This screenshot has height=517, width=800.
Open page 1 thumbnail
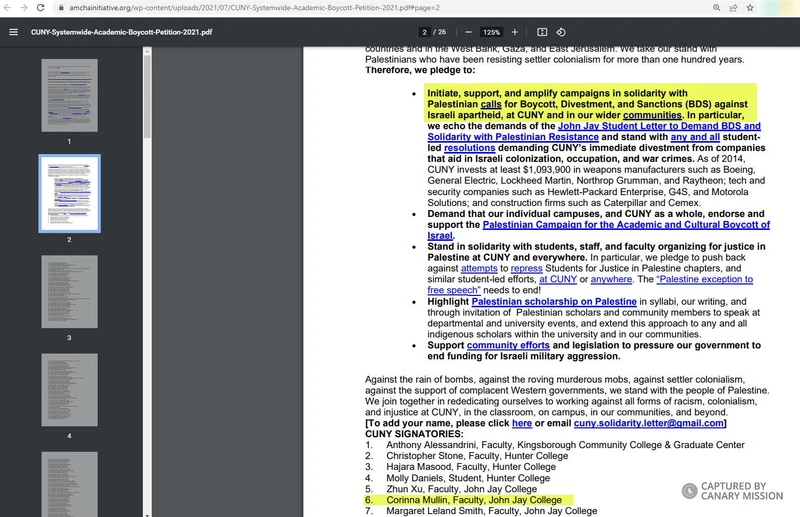coord(69,95)
